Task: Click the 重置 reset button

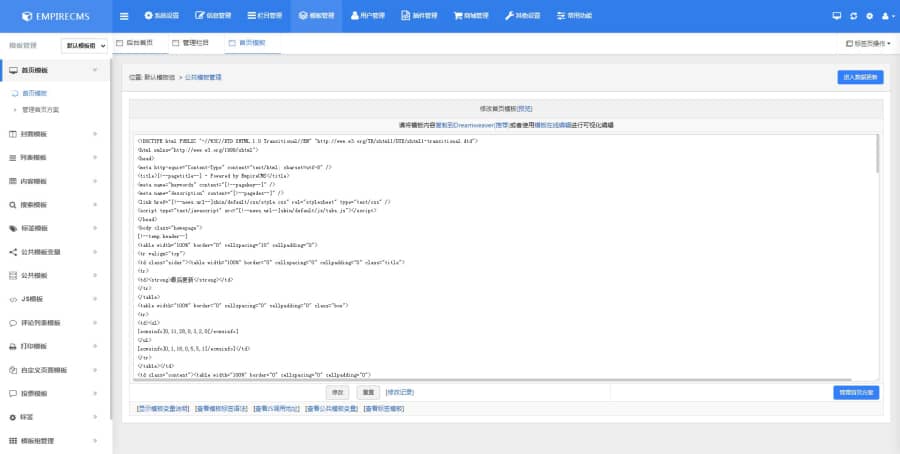Action: [x=368, y=393]
